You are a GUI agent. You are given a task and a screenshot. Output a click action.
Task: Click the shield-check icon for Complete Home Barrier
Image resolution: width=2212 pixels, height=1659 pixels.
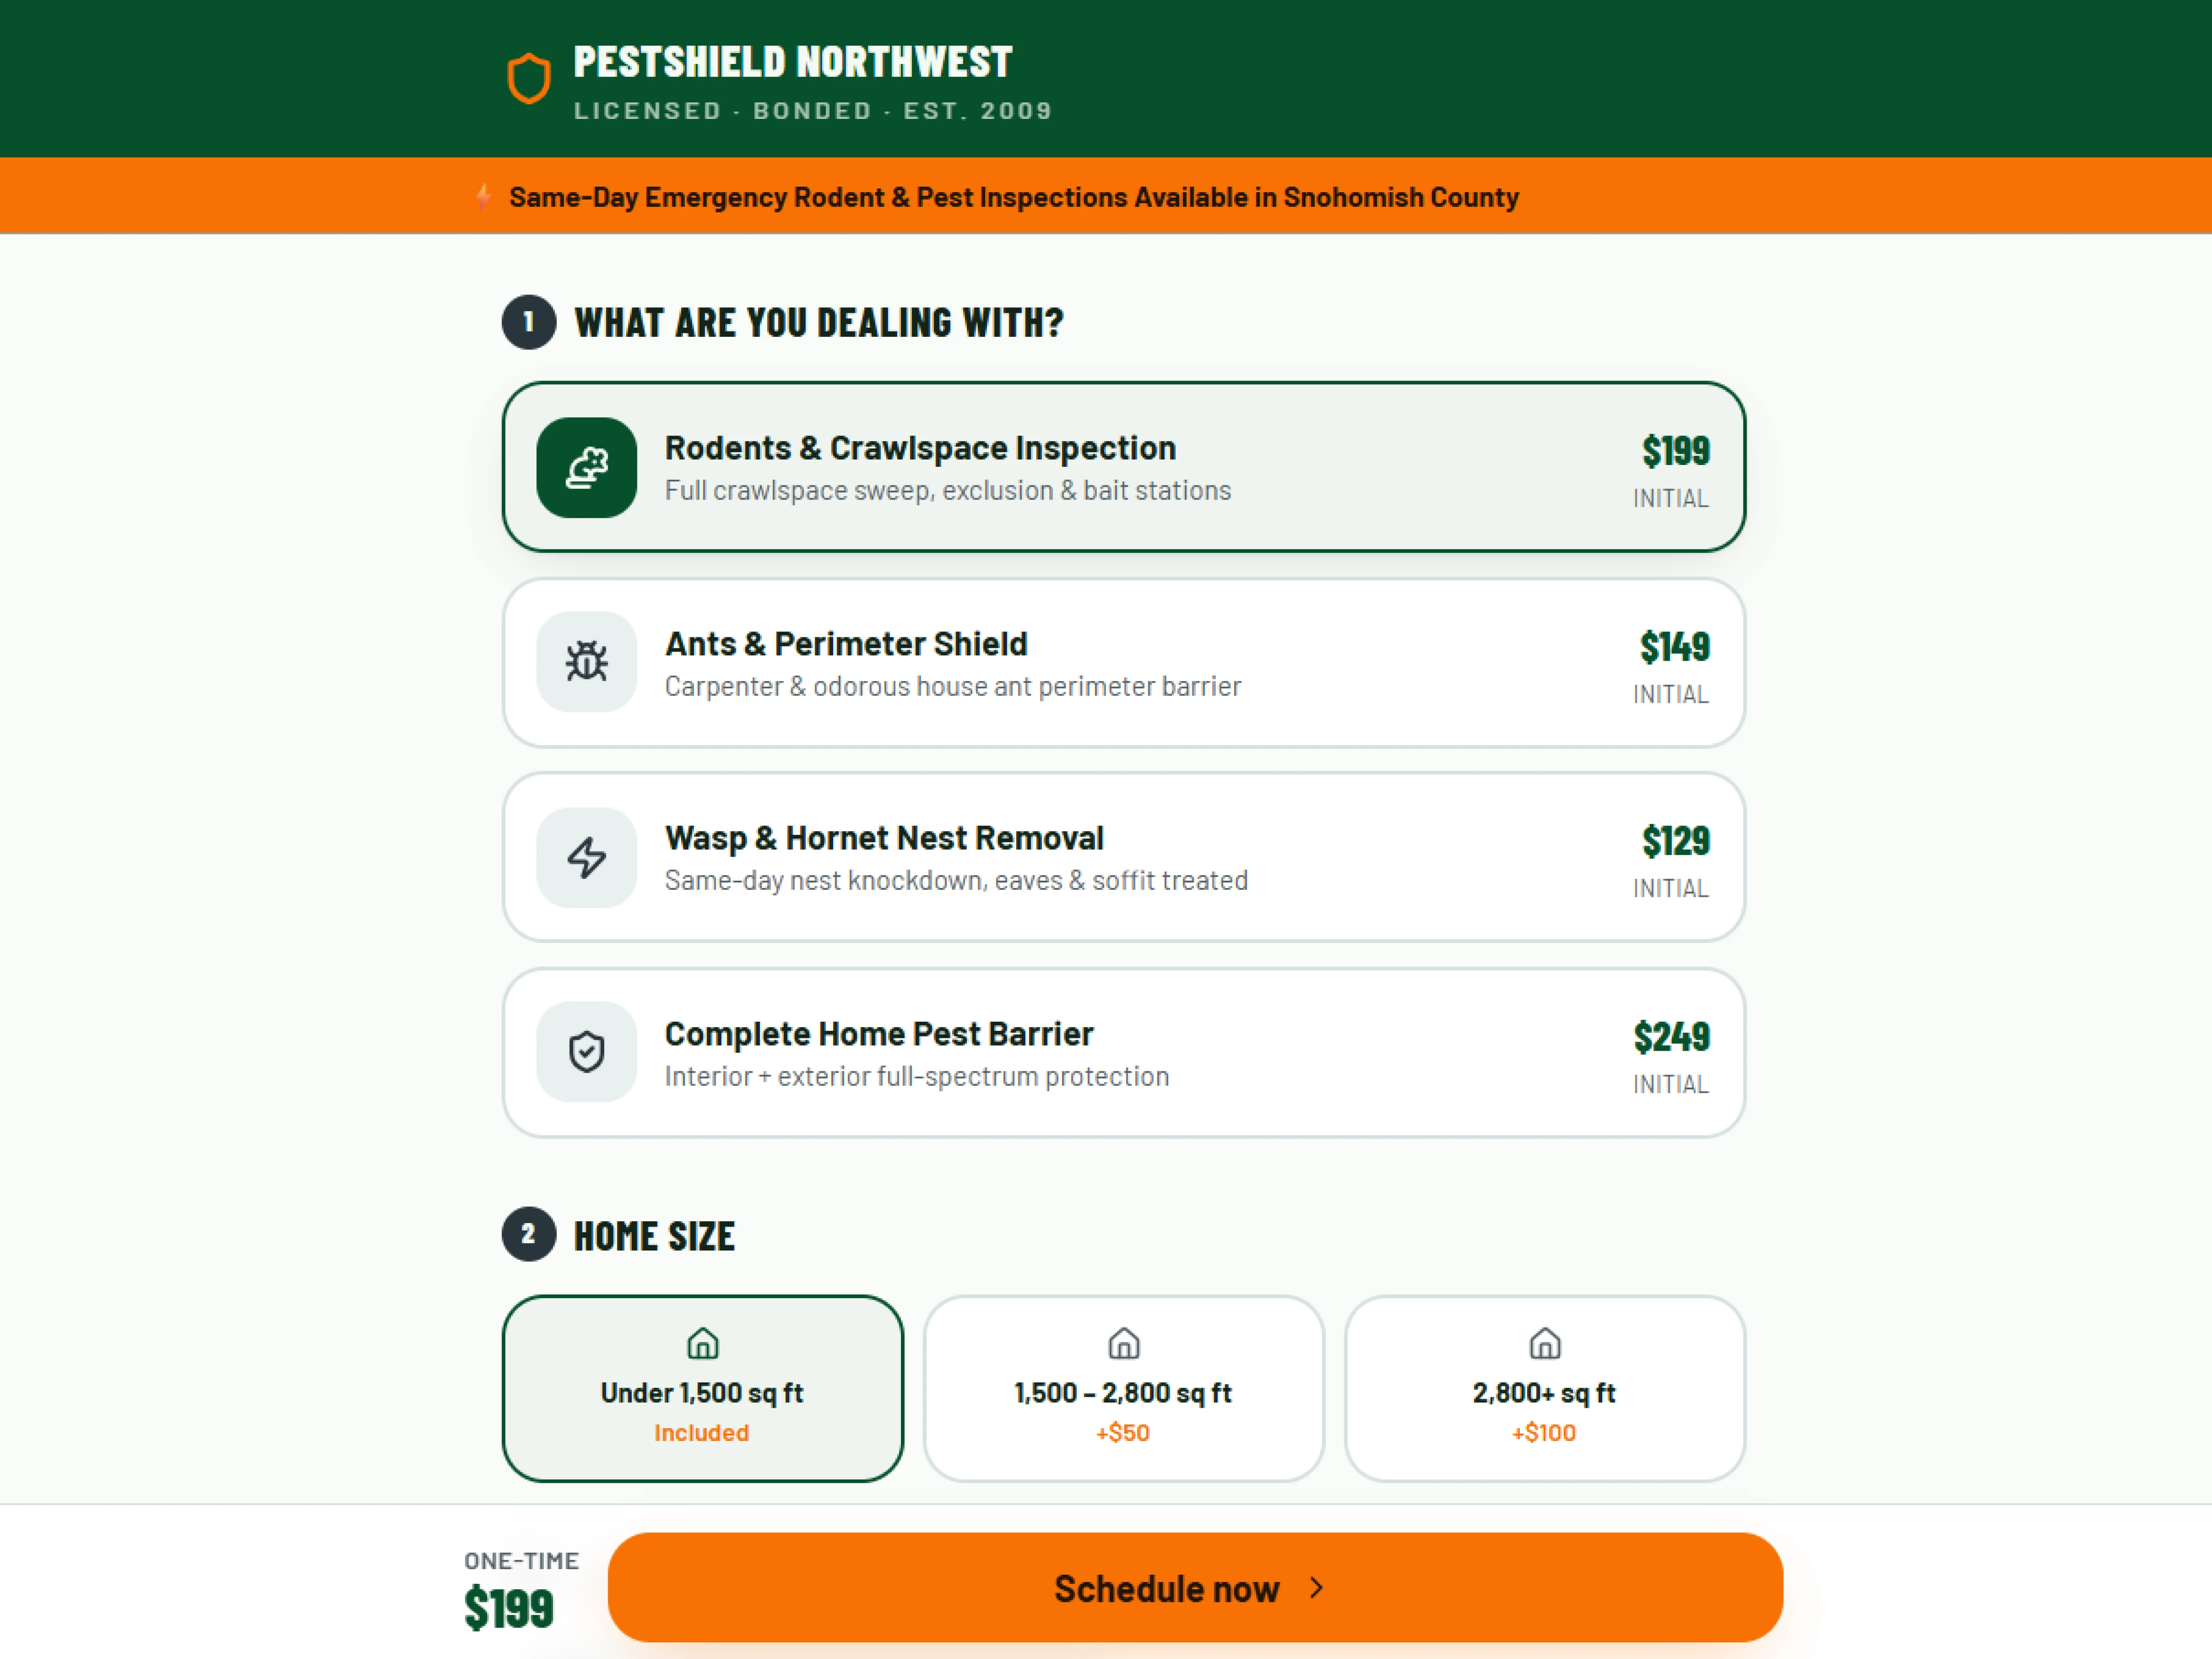click(587, 1051)
